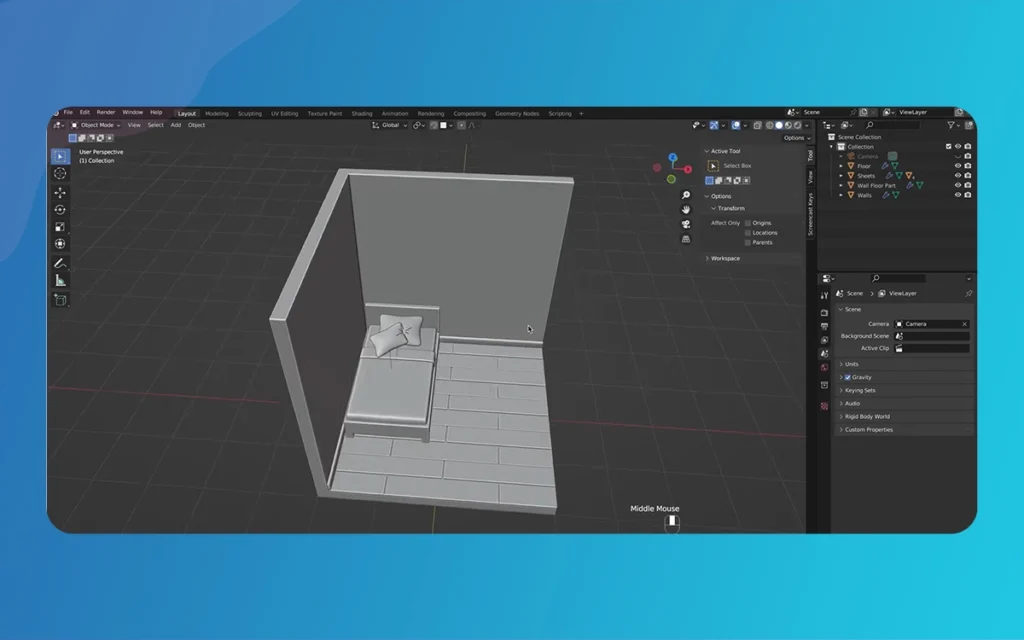Select the Walk/Navigate hand icon below the gizmo
Image resolution: width=1024 pixels, height=640 pixels.
tap(685, 209)
